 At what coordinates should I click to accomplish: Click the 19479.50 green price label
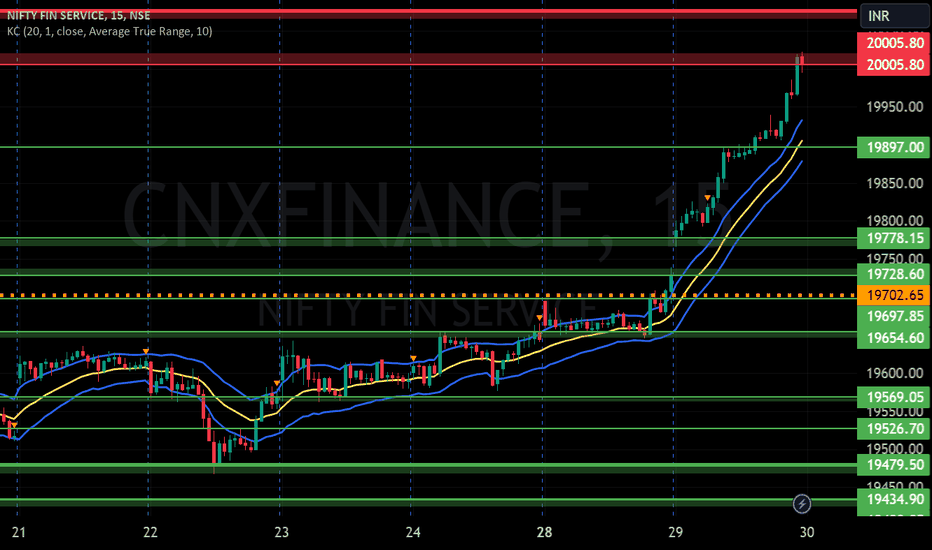tap(894, 464)
